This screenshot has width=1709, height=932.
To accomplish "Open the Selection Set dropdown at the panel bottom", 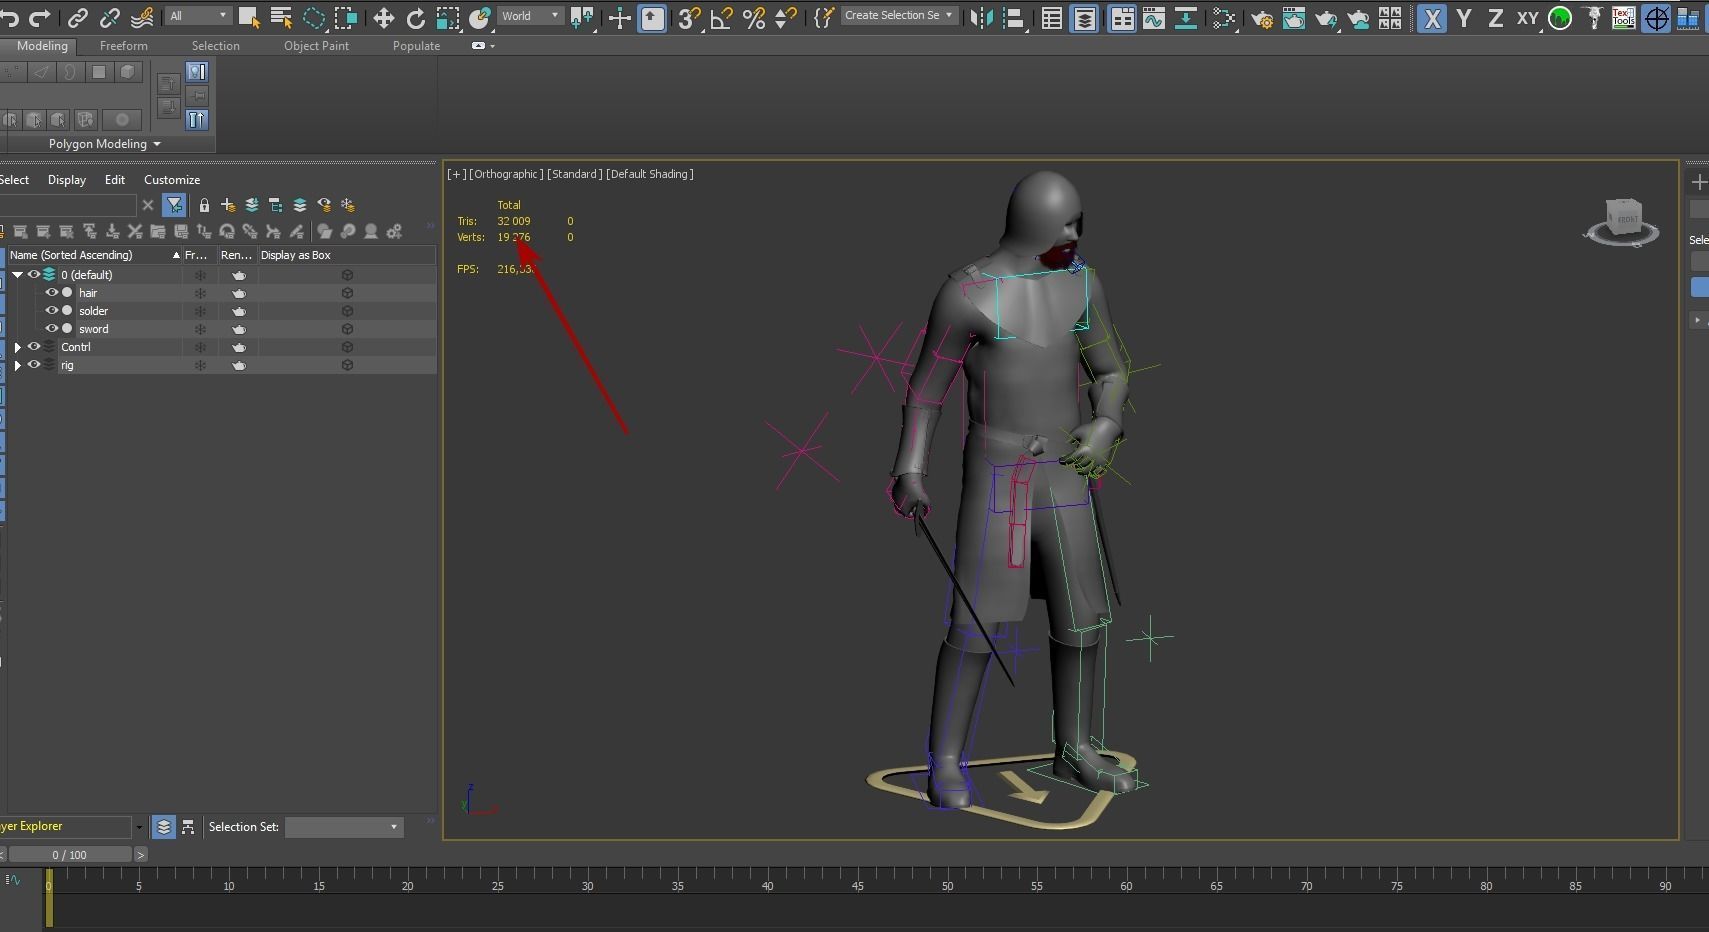I will (343, 827).
